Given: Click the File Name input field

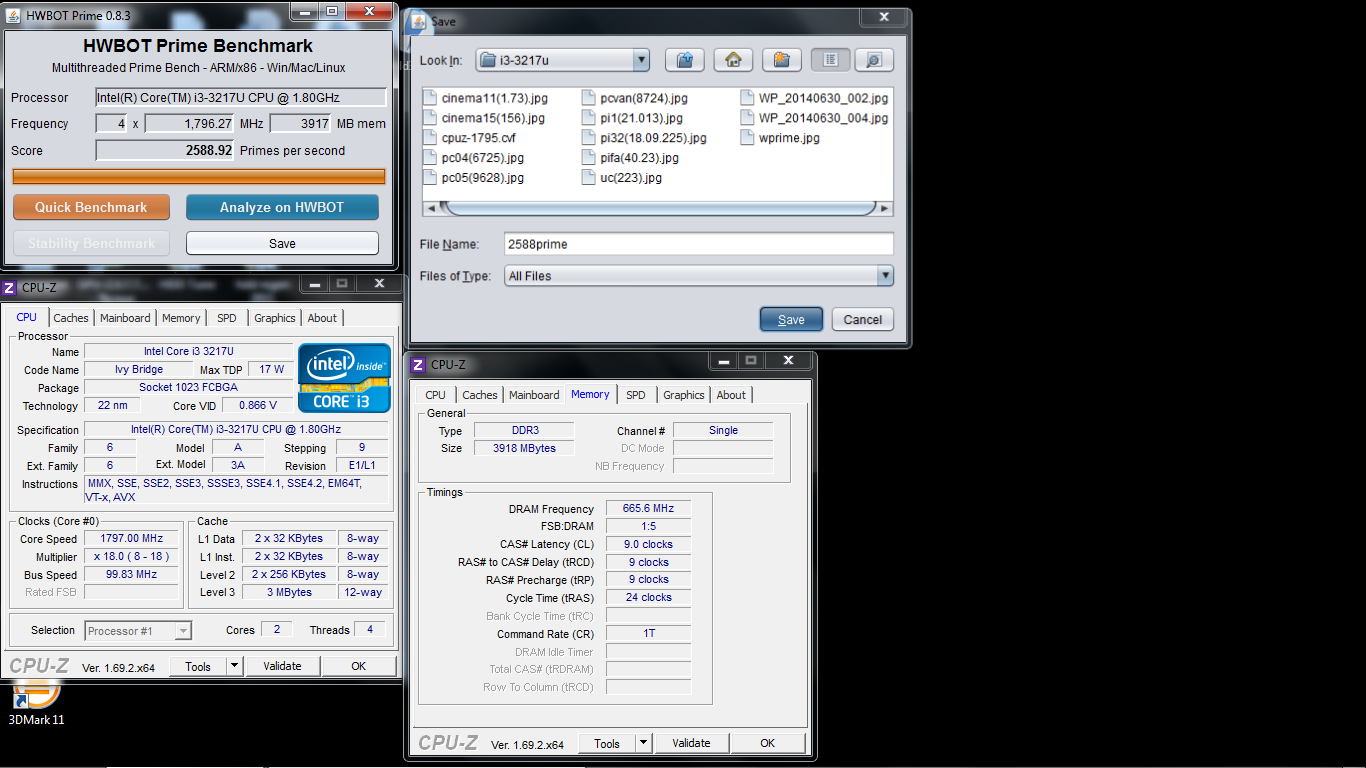Looking at the screenshot, I should pyautogui.click(x=698, y=244).
